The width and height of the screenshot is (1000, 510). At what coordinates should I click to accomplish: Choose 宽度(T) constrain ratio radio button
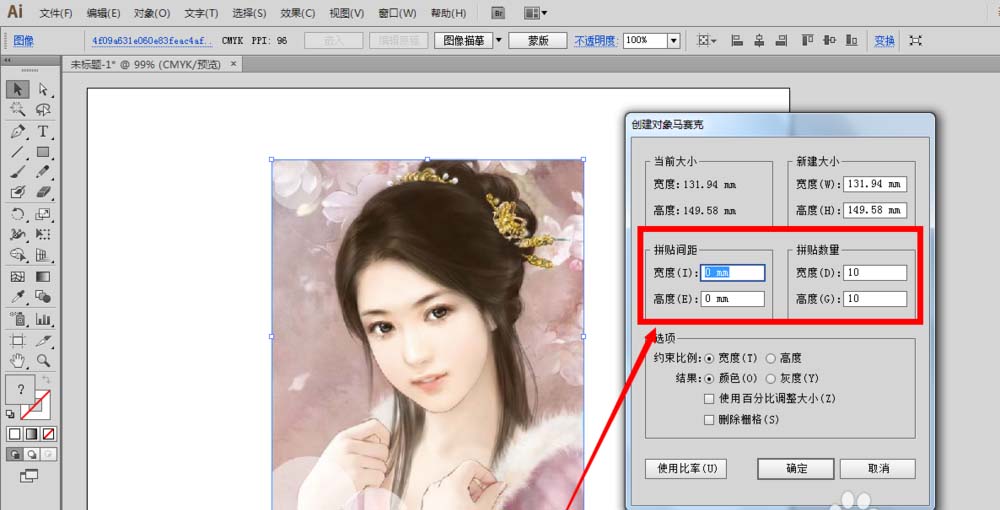[709, 358]
